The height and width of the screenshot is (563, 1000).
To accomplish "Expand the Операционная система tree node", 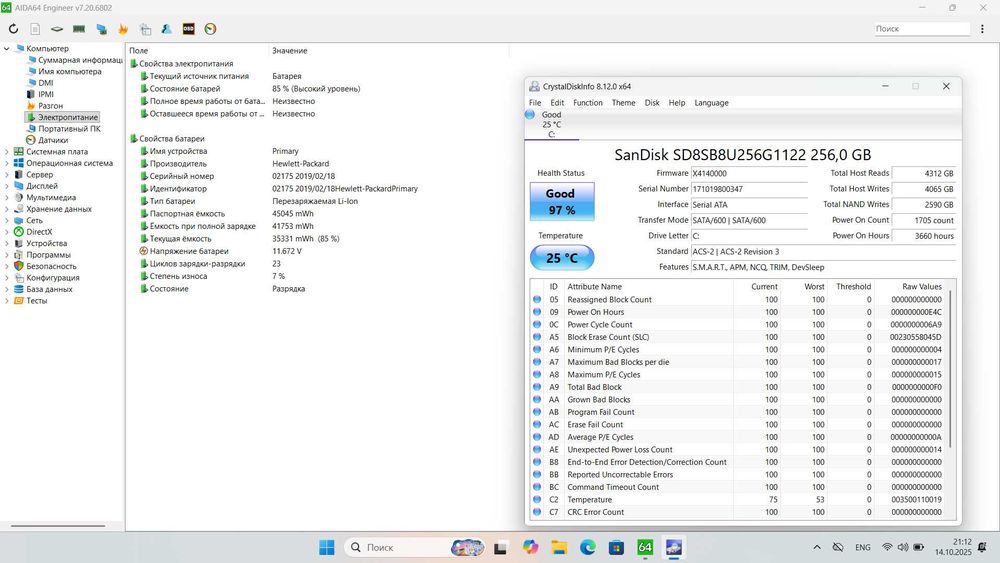I will click(6, 163).
